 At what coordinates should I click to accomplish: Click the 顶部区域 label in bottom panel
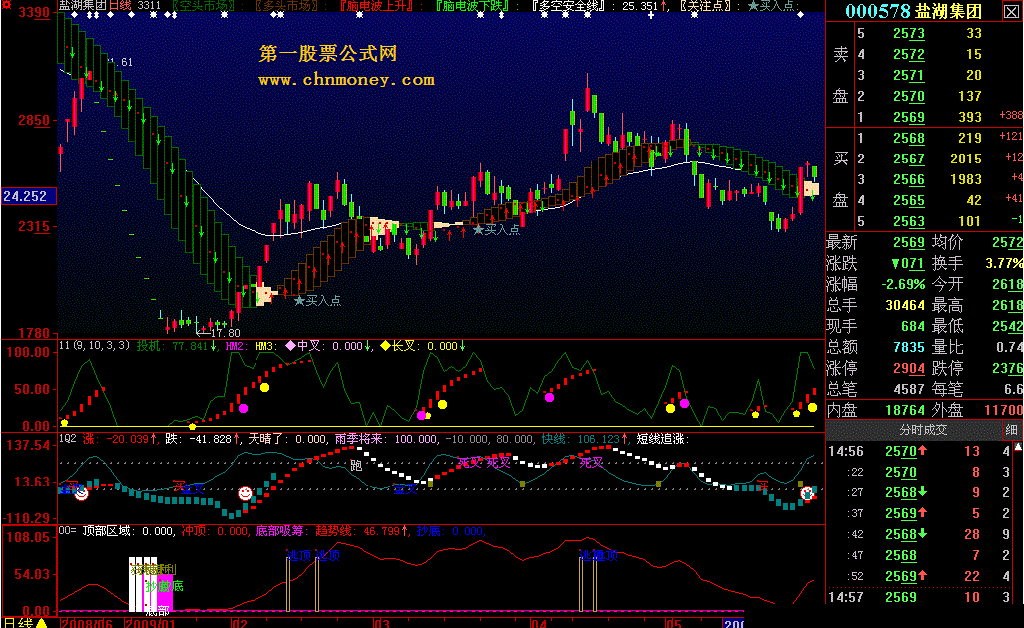coord(105,531)
